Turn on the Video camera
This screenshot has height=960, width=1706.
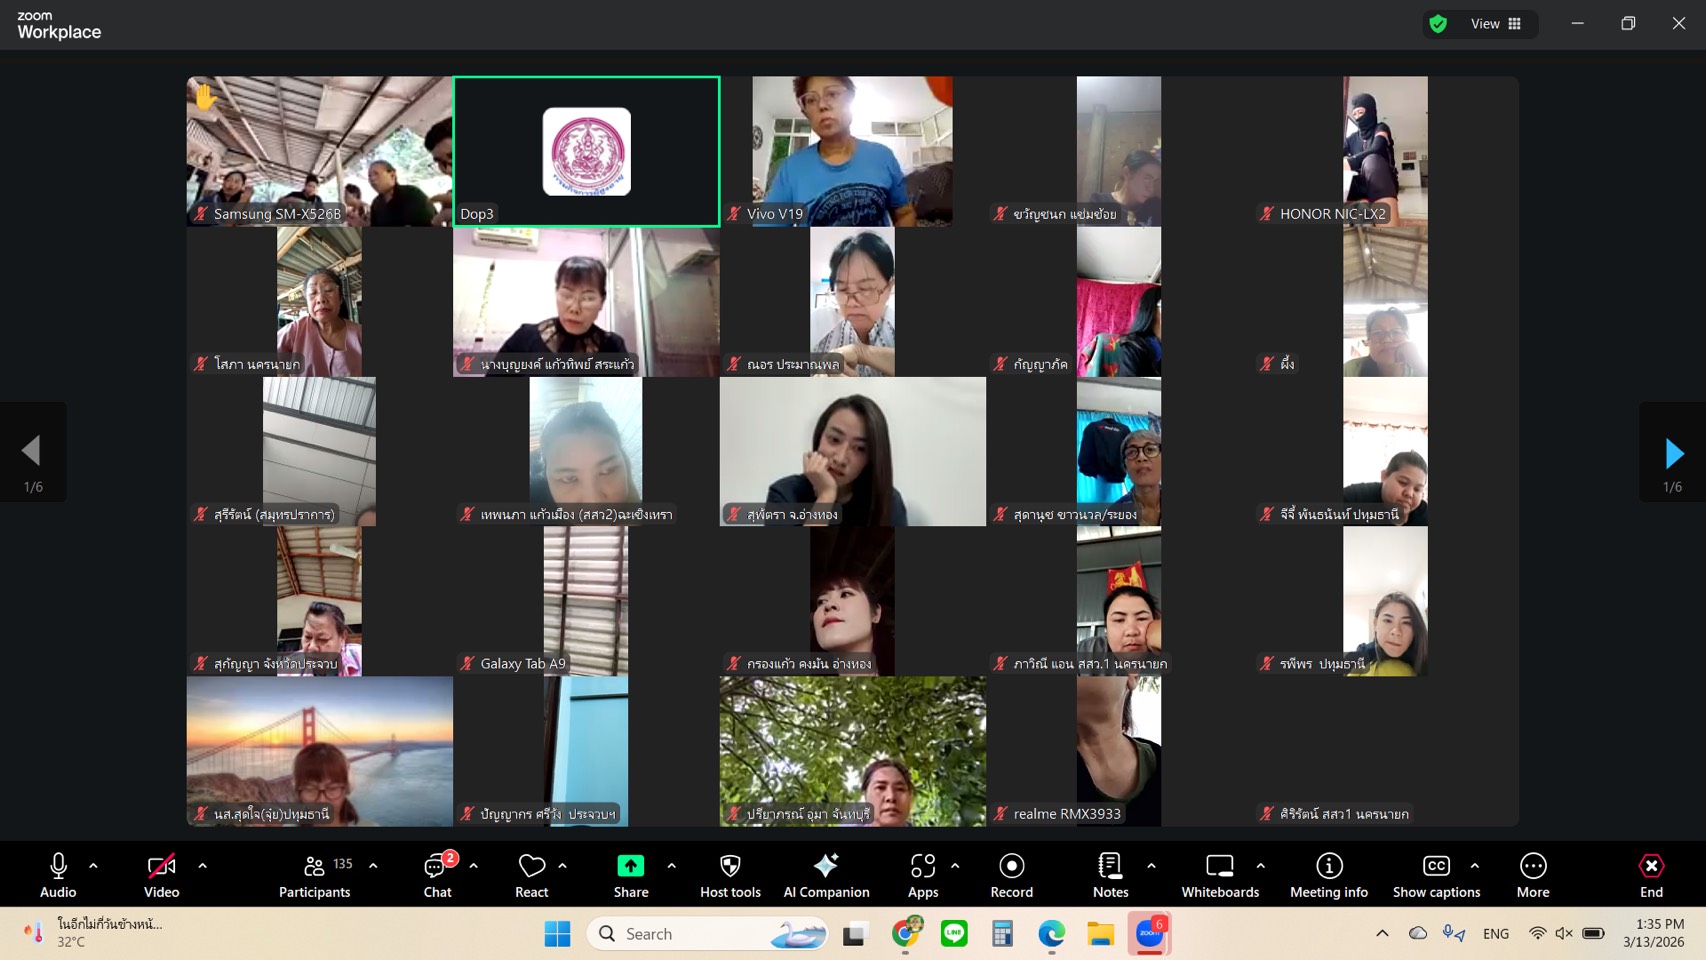click(161, 874)
